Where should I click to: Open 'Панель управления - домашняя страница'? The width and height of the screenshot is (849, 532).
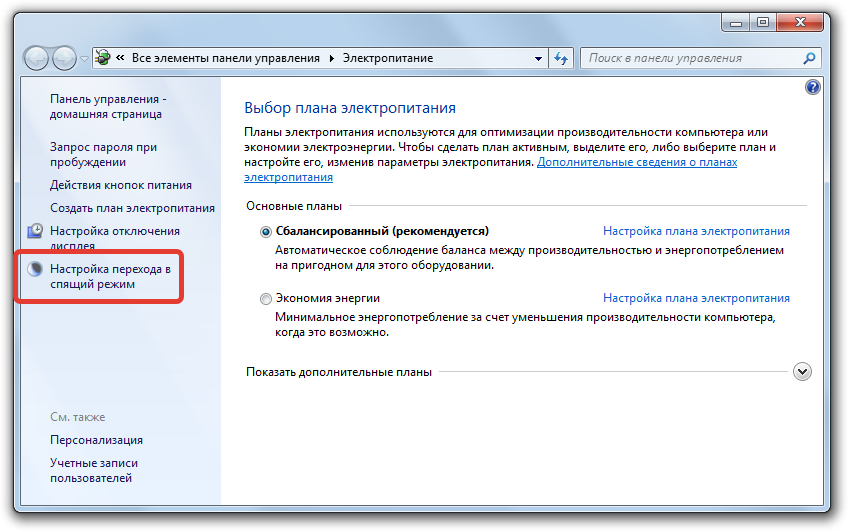point(108,107)
